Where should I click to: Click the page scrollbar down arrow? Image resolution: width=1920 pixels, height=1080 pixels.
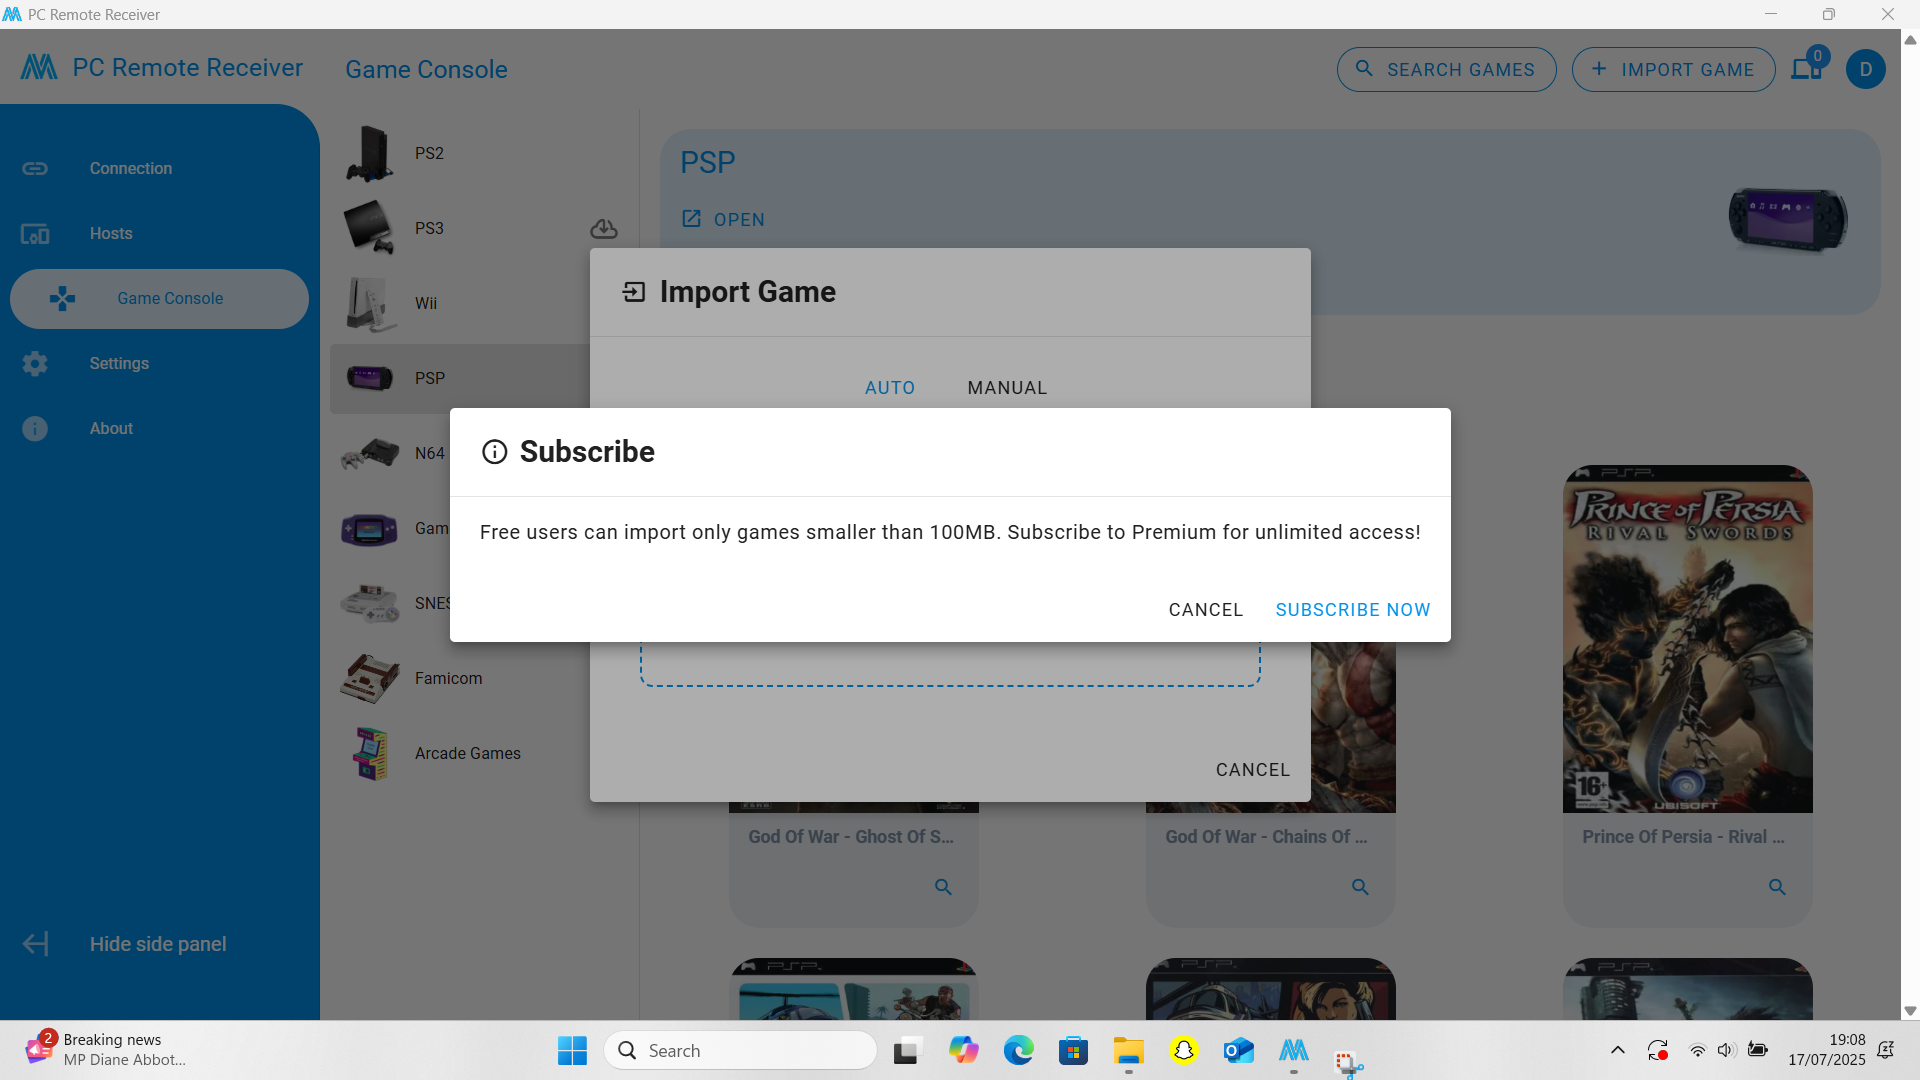(1910, 1011)
